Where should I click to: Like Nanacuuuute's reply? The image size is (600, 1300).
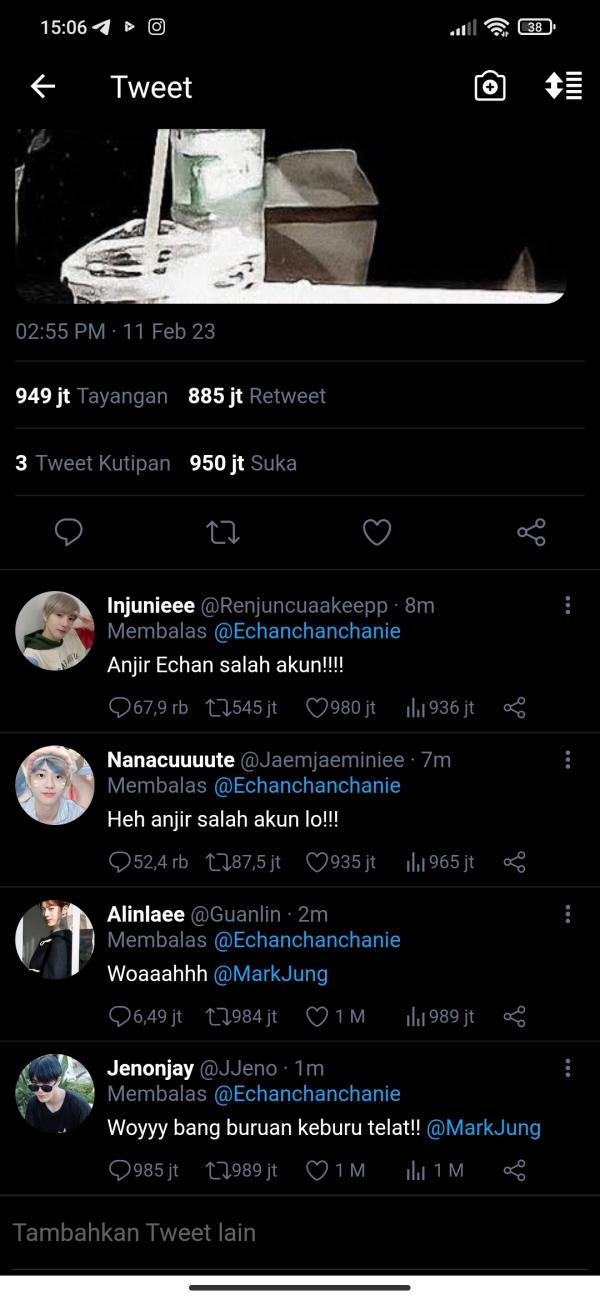[317, 862]
